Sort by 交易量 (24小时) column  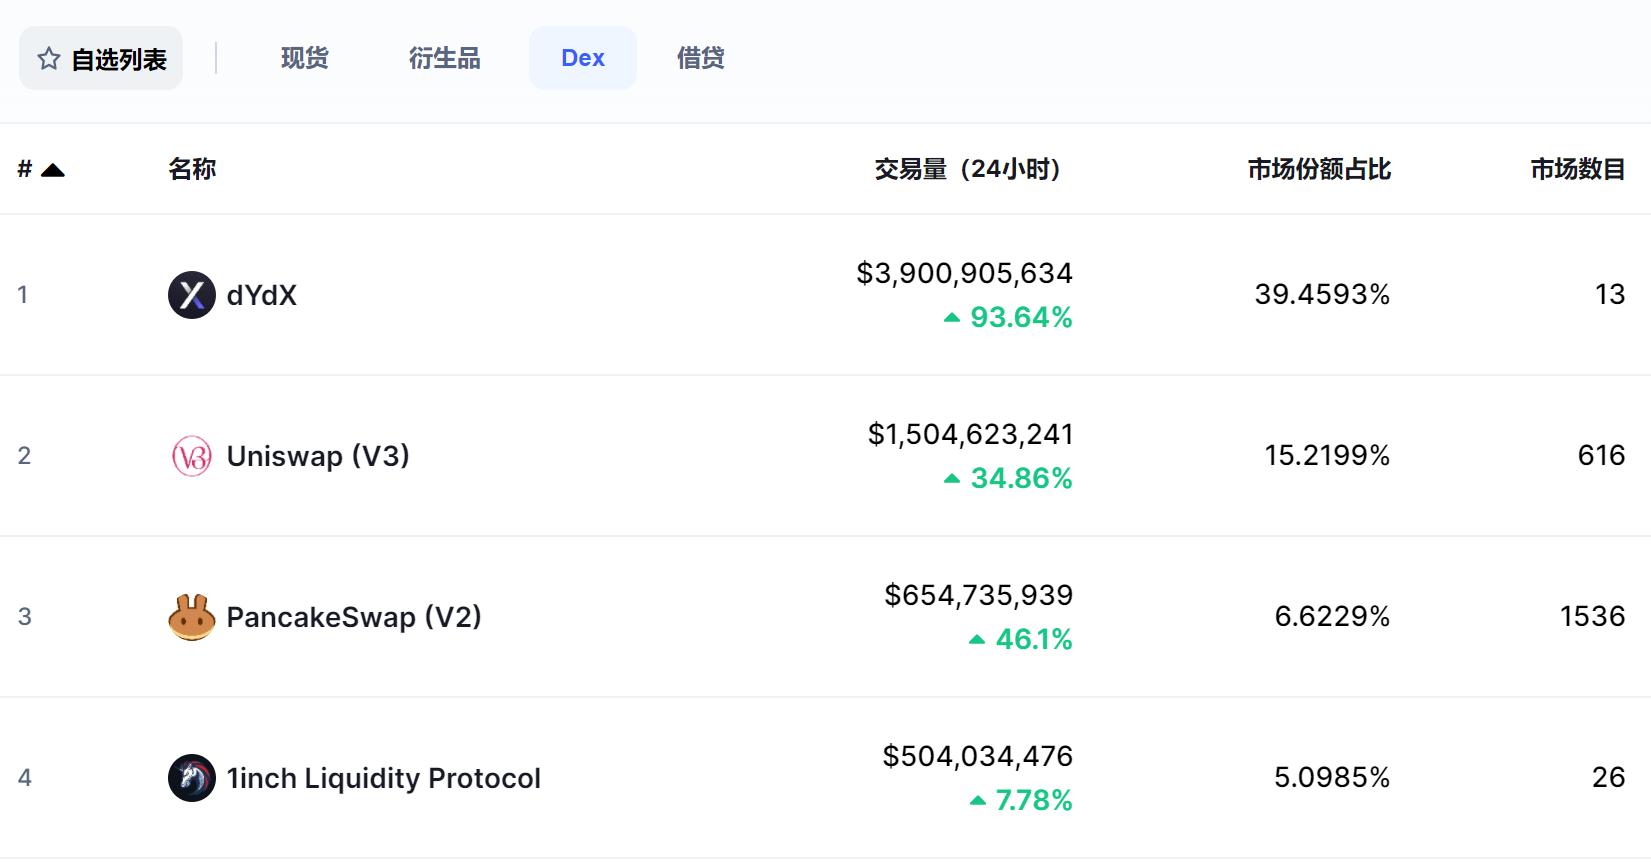coord(967,169)
